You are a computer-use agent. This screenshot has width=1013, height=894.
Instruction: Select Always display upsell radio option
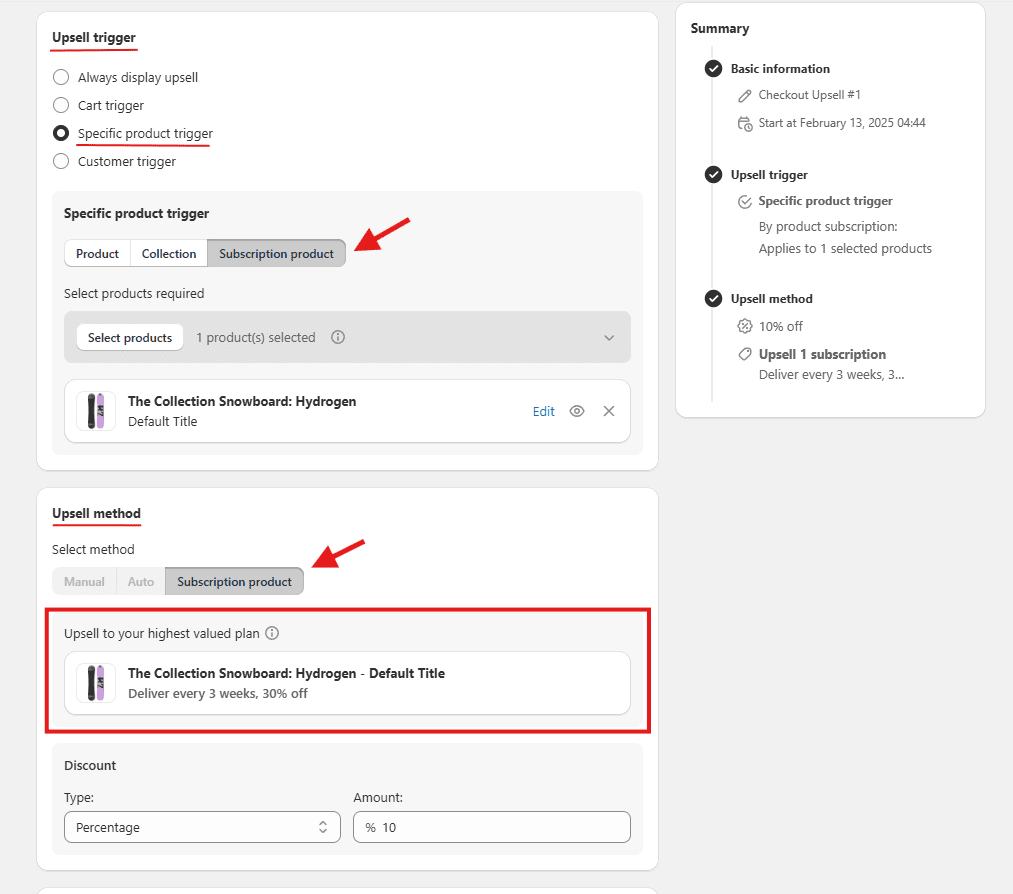61,77
